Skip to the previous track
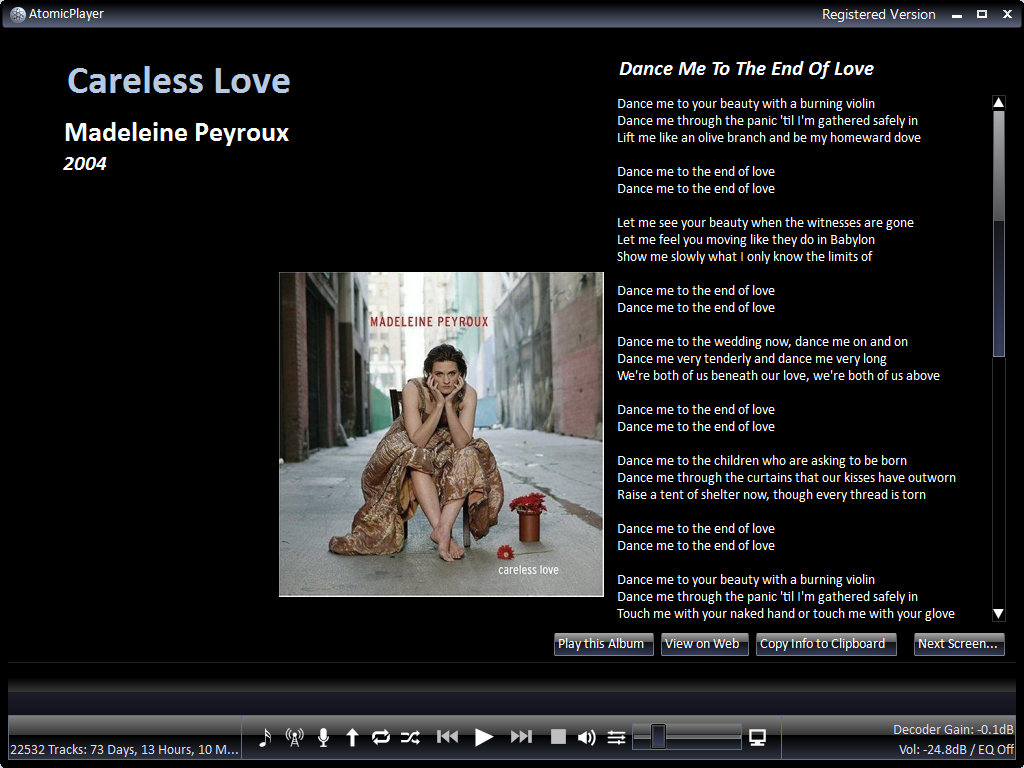The height and width of the screenshot is (768, 1024). click(x=447, y=737)
